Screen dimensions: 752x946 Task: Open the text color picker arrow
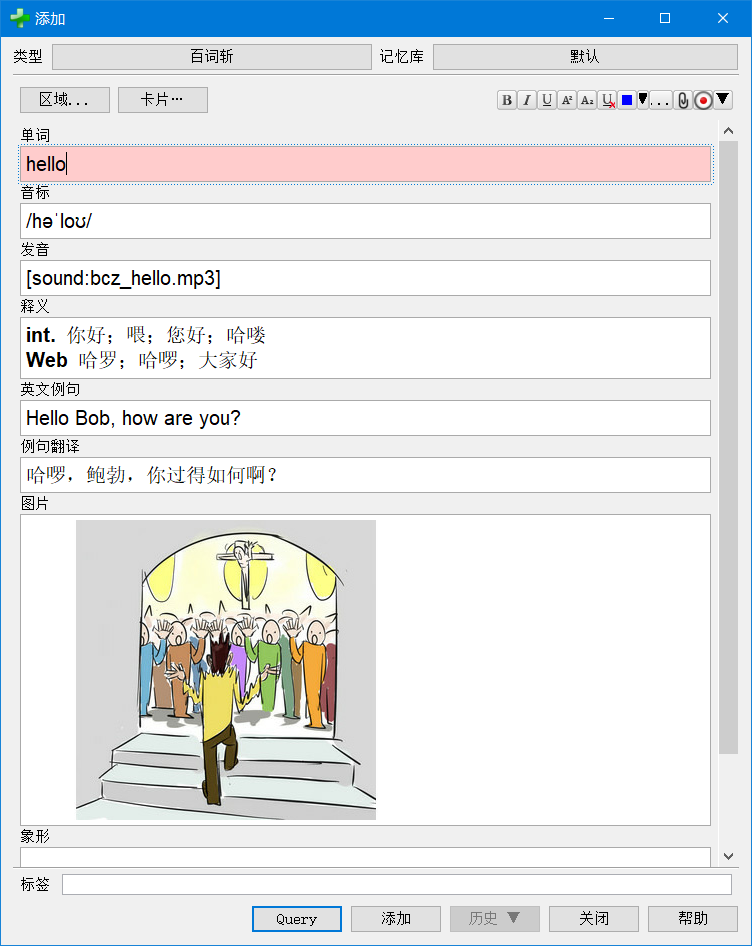643,99
